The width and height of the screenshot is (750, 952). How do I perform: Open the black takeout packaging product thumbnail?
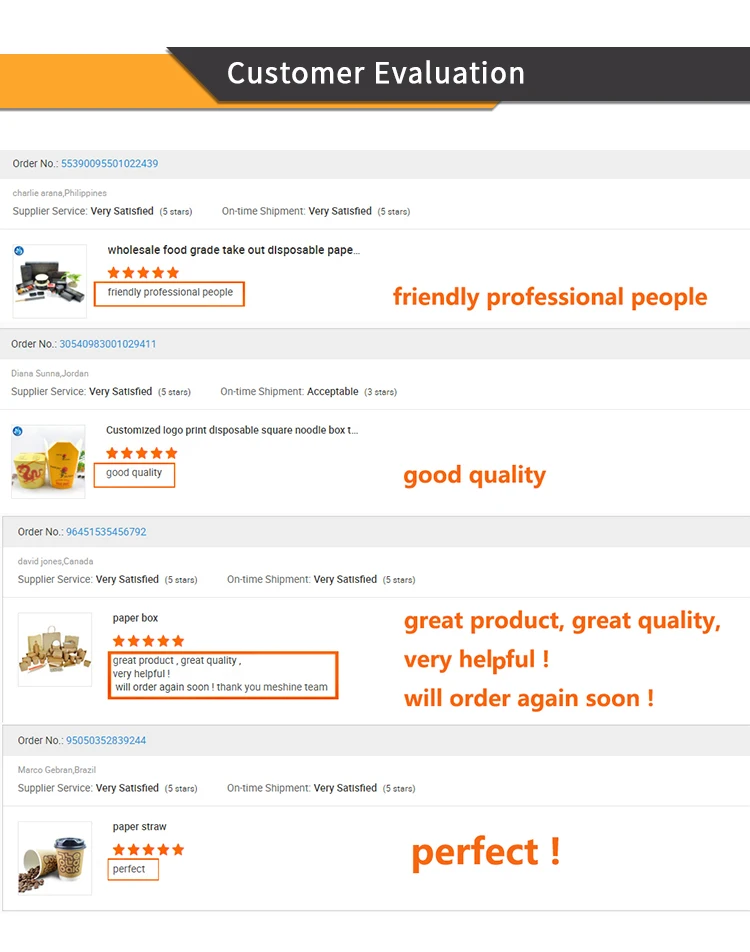point(50,281)
